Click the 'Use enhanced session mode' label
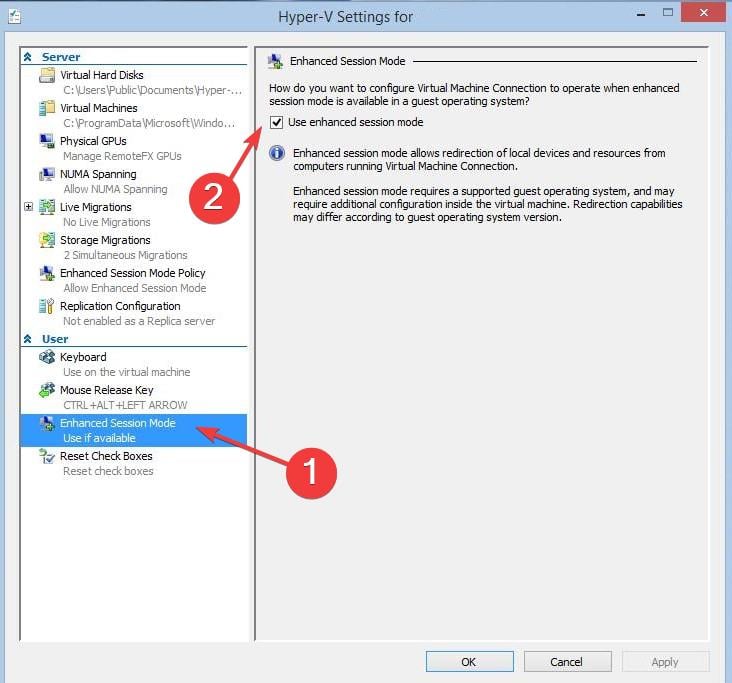The height and width of the screenshot is (683, 732). [x=356, y=122]
